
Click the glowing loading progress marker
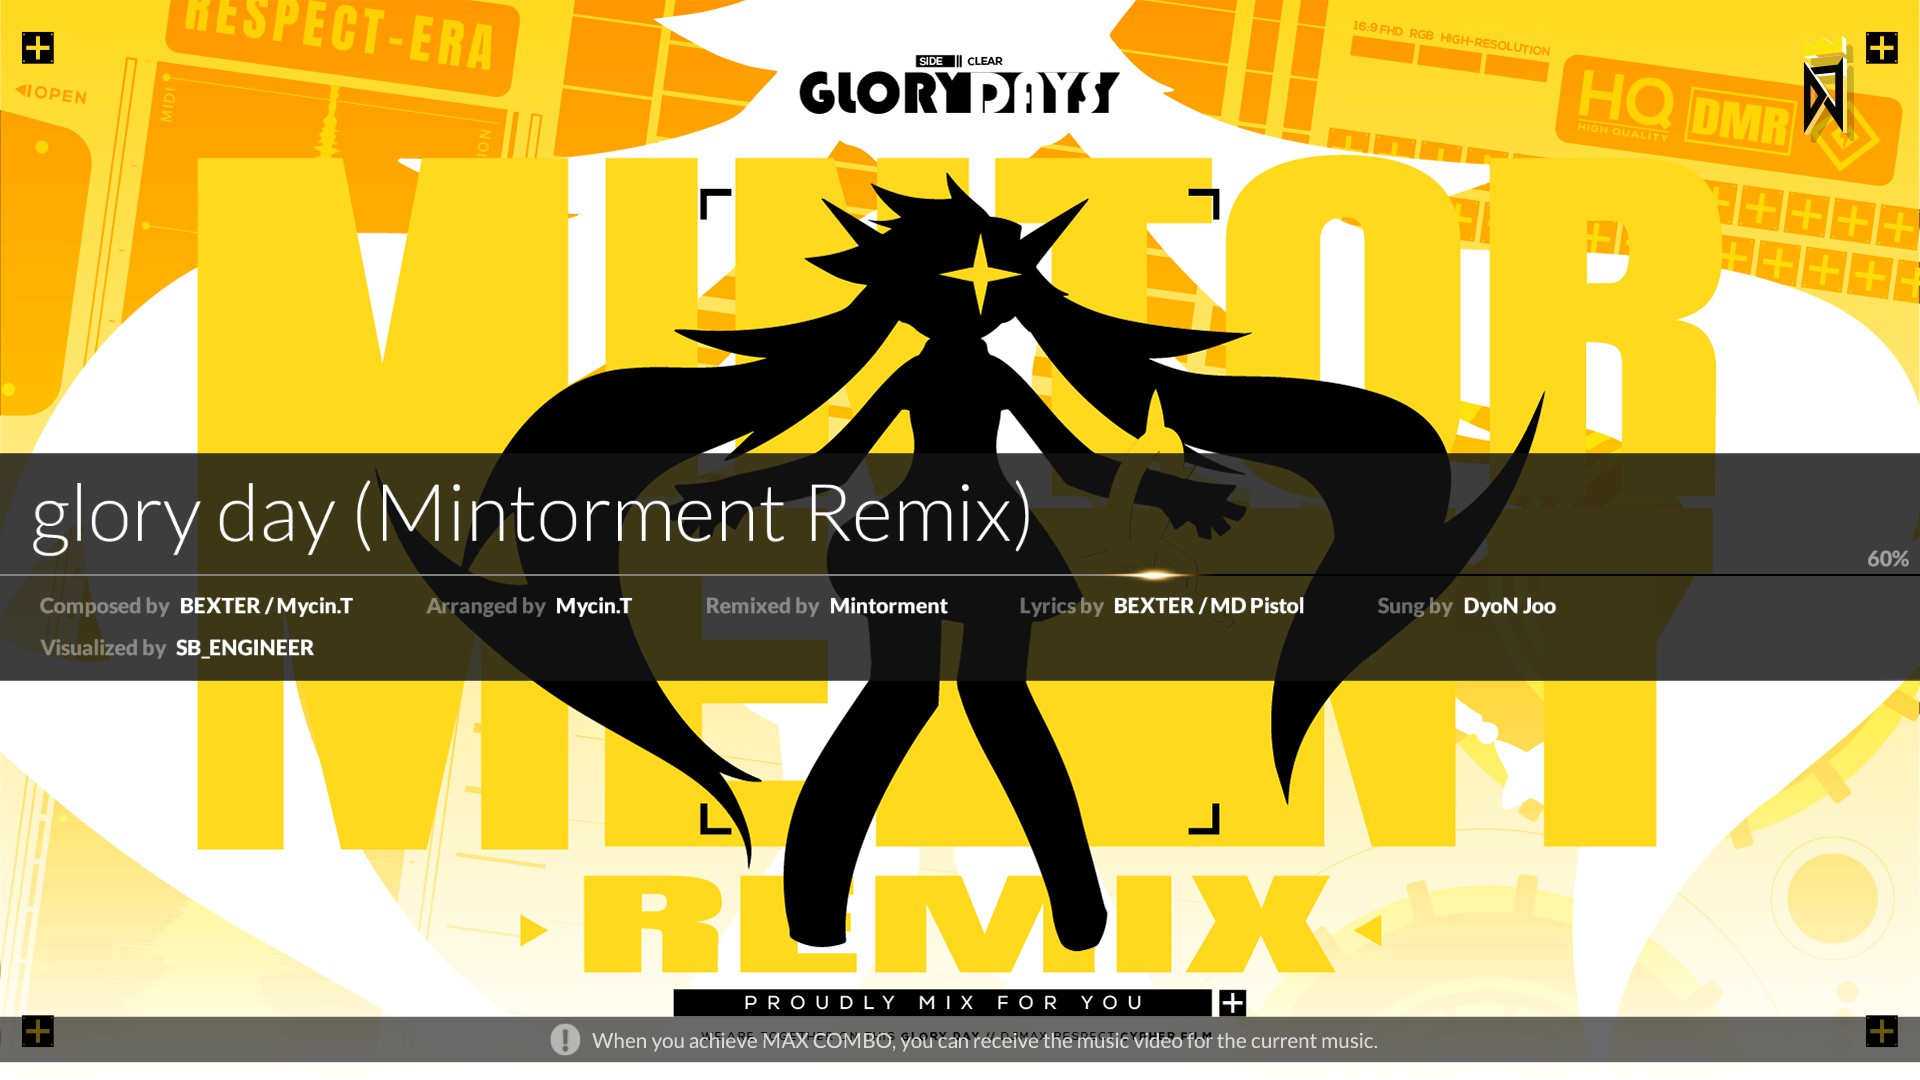(1153, 575)
